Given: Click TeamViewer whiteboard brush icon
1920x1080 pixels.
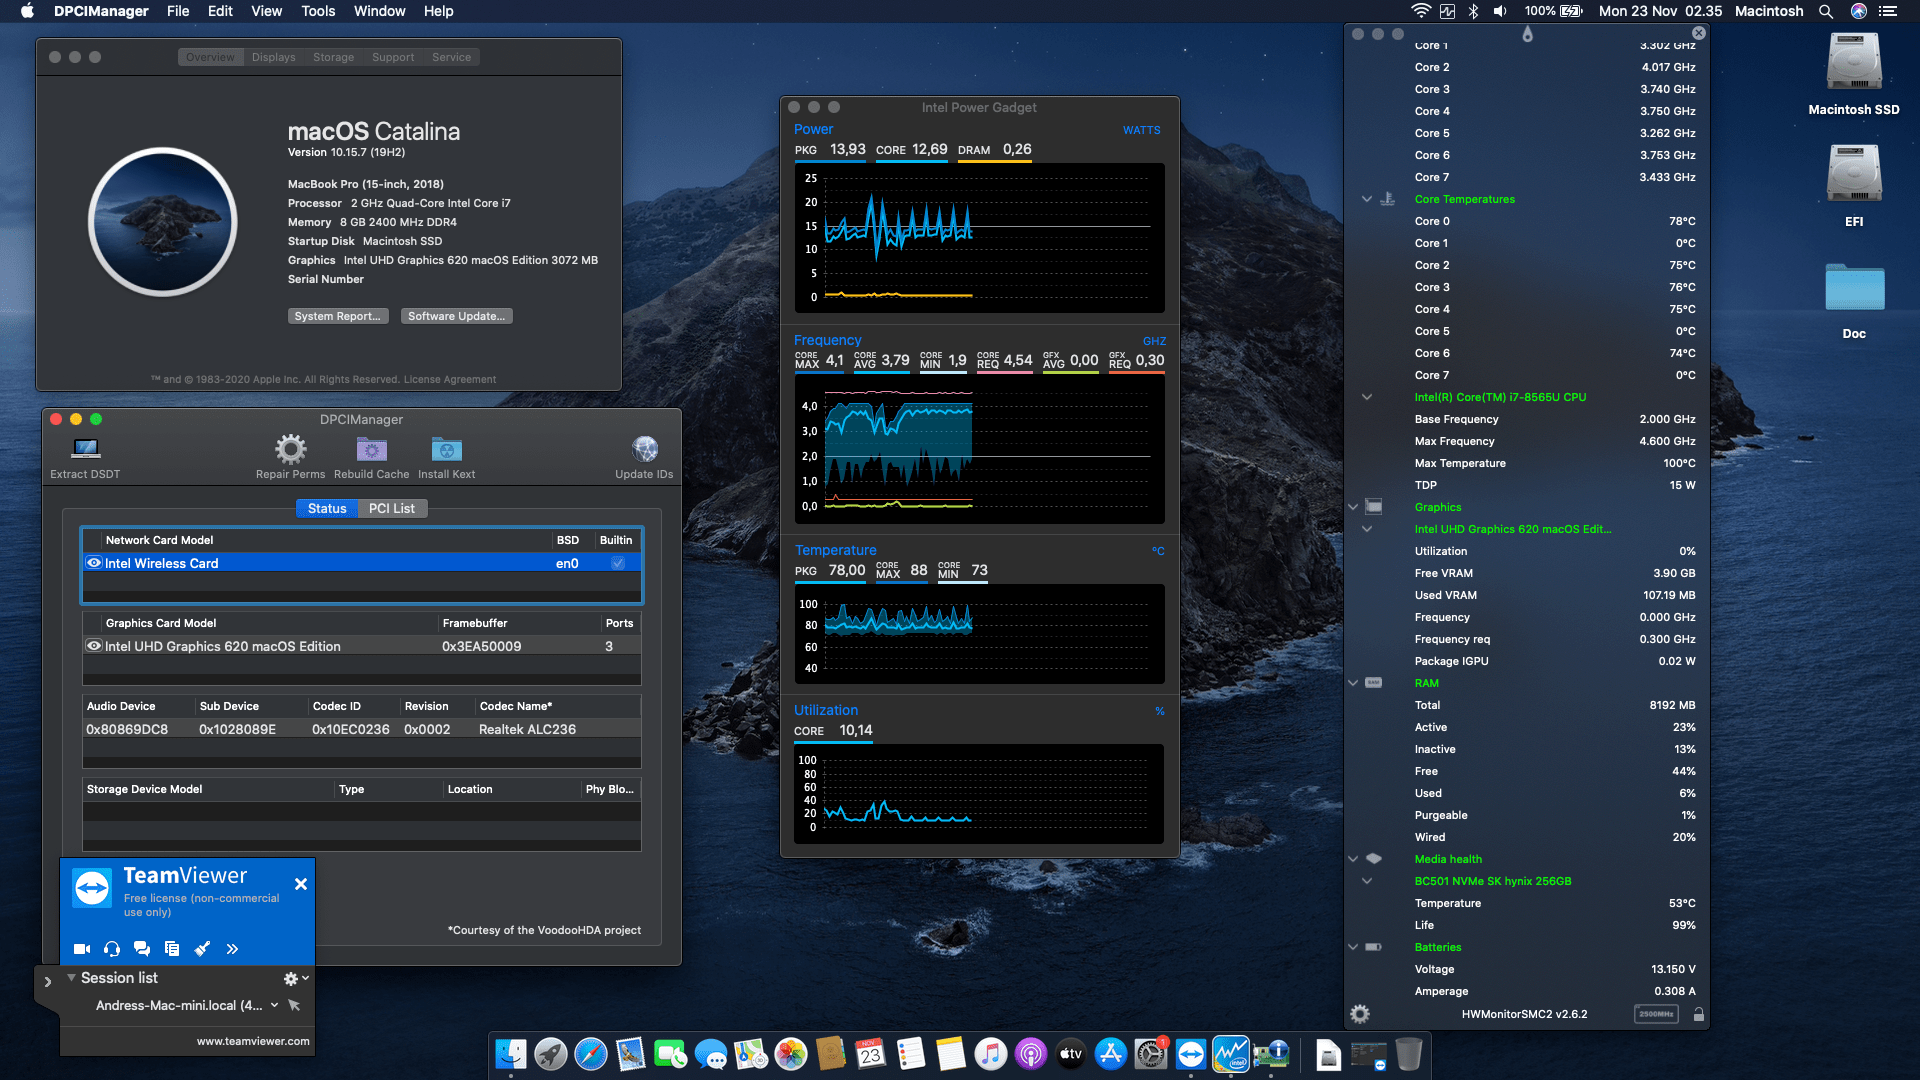Looking at the screenshot, I should point(202,949).
